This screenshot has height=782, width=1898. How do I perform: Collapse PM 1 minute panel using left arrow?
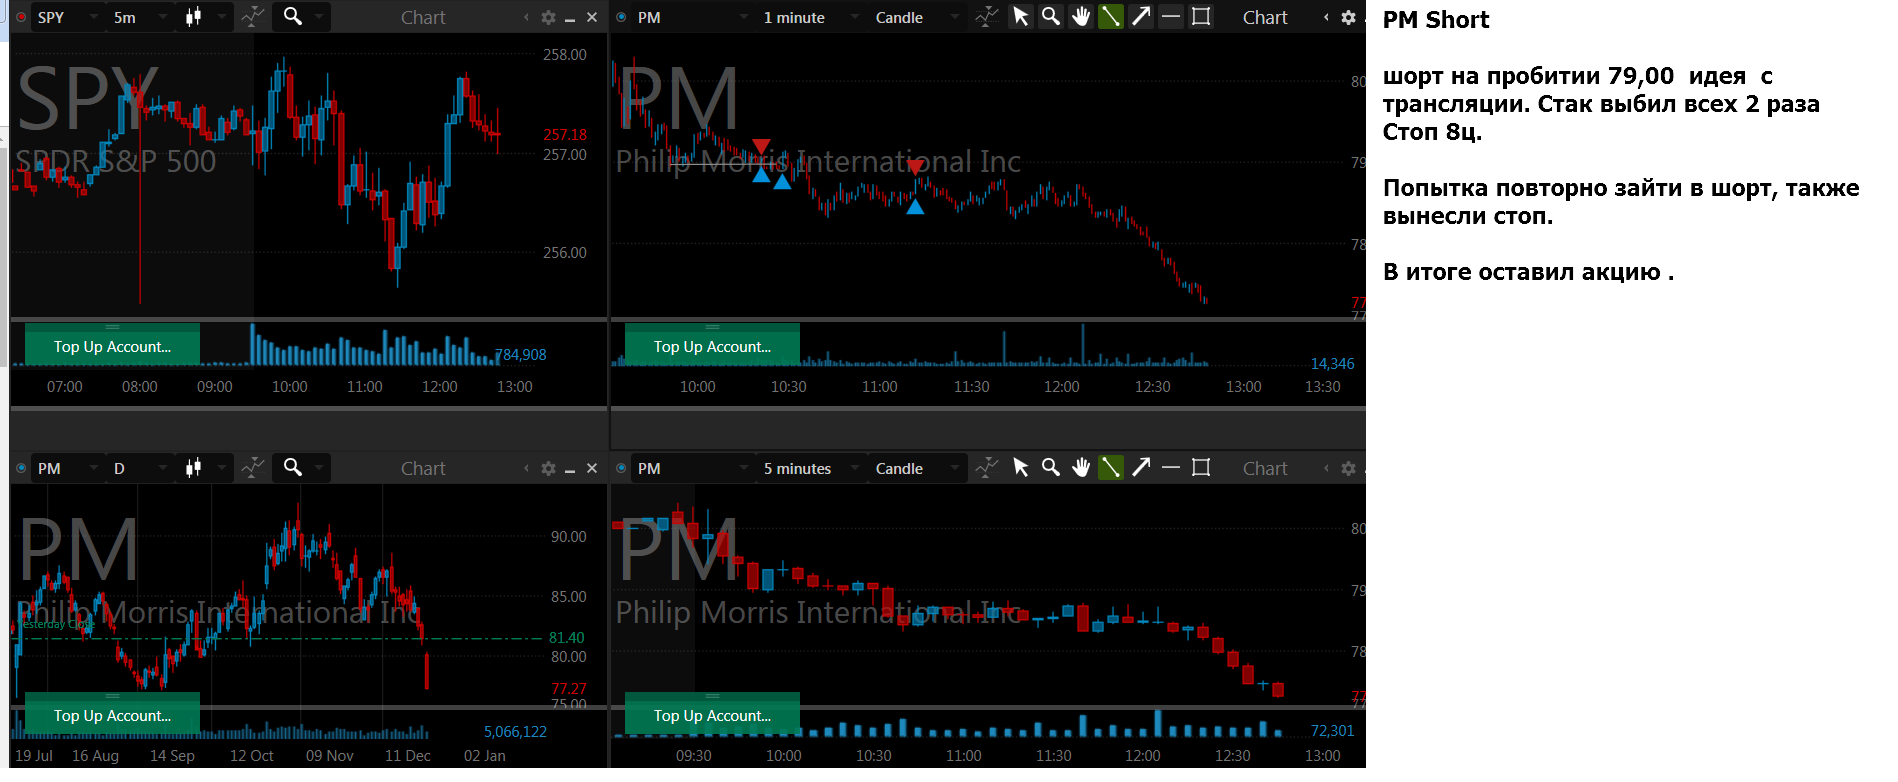(1327, 17)
